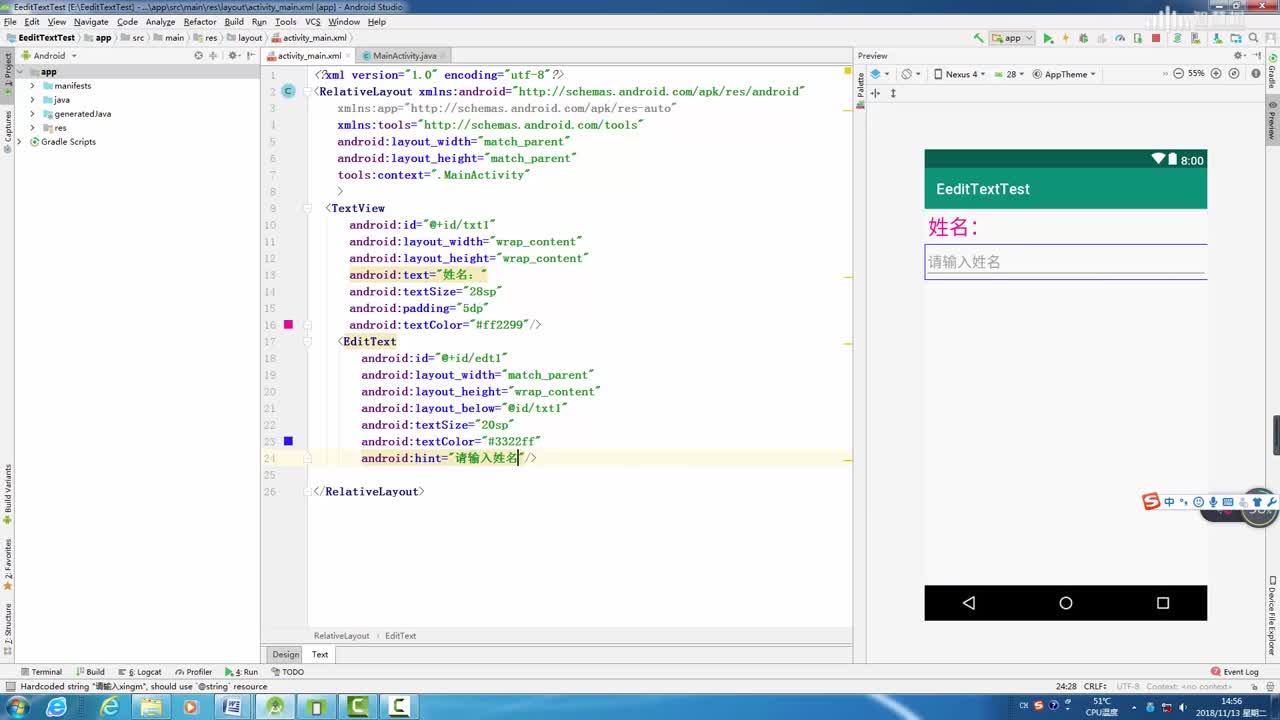Switch to MainActivity.java tab
Viewport: 1280px width, 720px height.
click(404, 56)
